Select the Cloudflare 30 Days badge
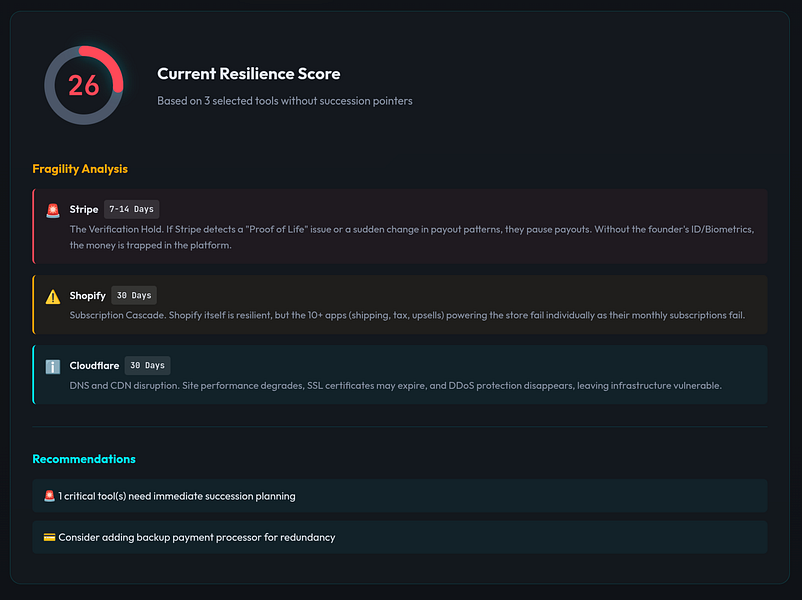The height and width of the screenshot is (600, 802). 147,365
